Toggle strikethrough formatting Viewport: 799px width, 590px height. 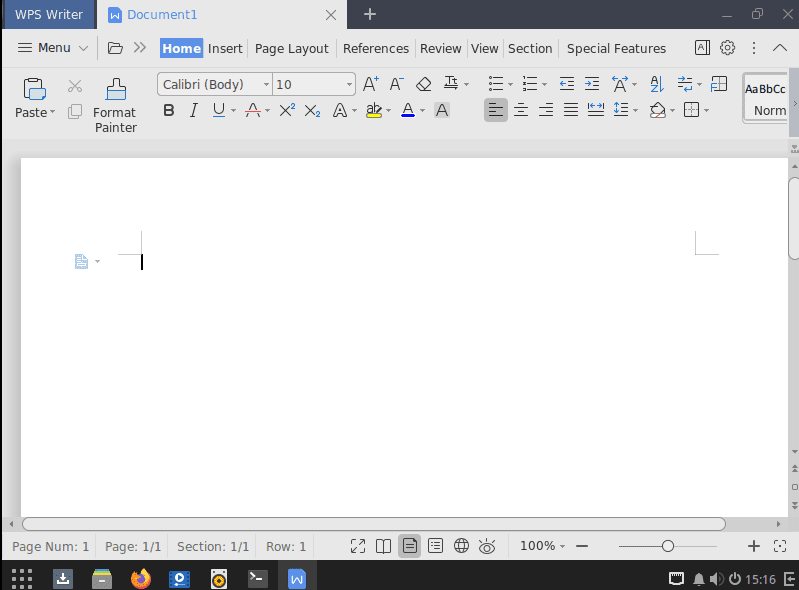click(x=253, y=110)
